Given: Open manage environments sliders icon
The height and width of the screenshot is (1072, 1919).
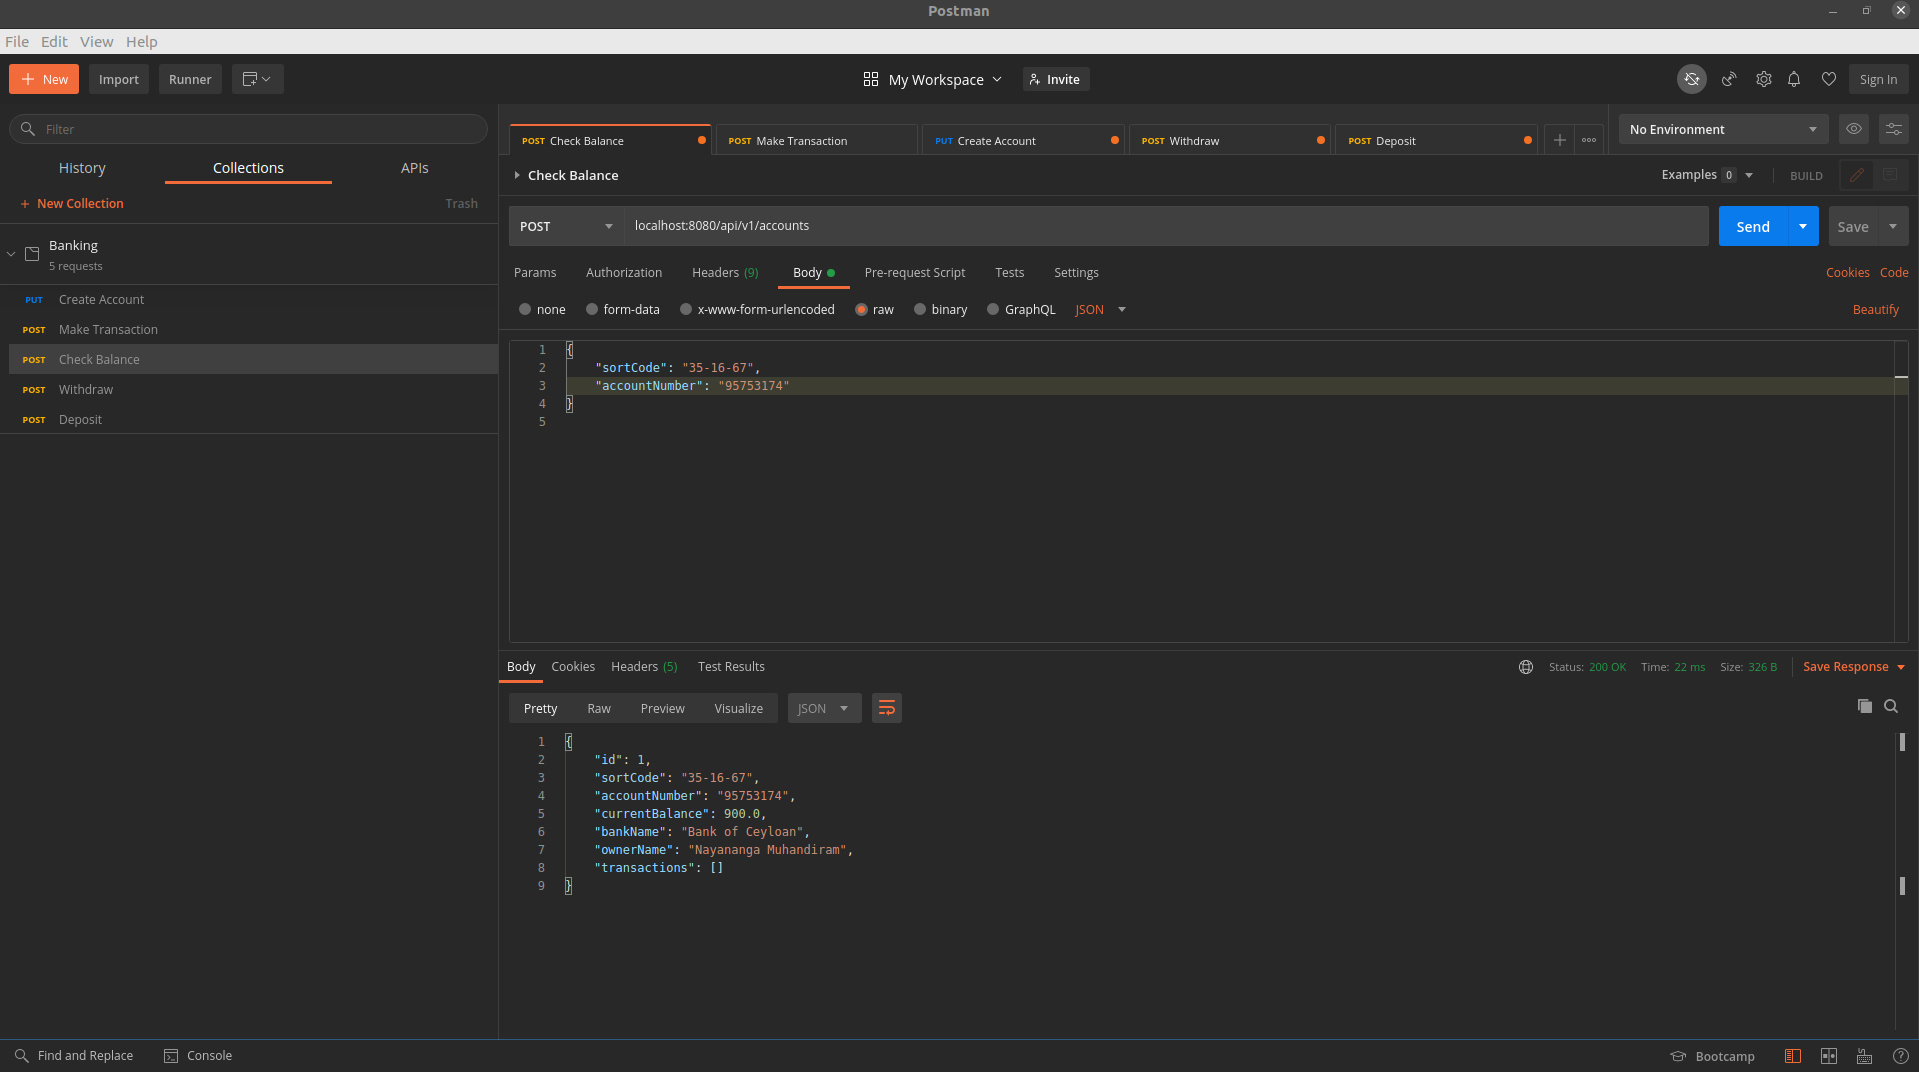Looking at the screenshot, I should [1894, 129].
